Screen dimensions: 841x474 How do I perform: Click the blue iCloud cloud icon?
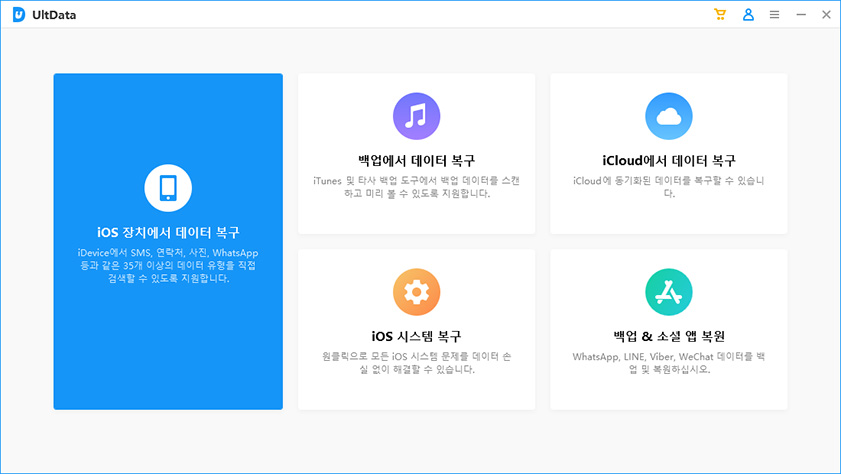(669, 116)
